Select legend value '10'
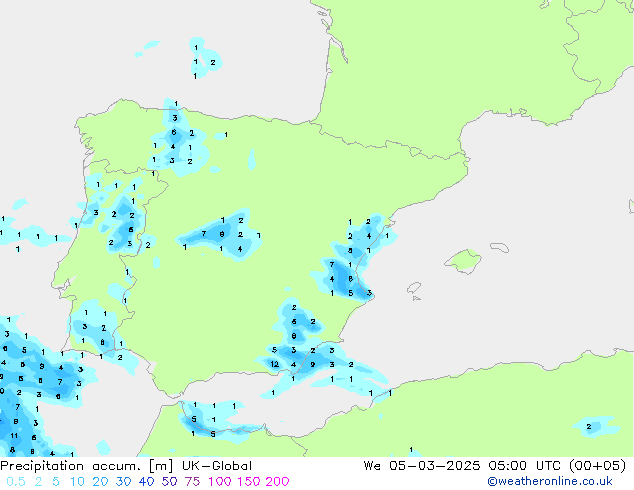 (x=77, y=482)
